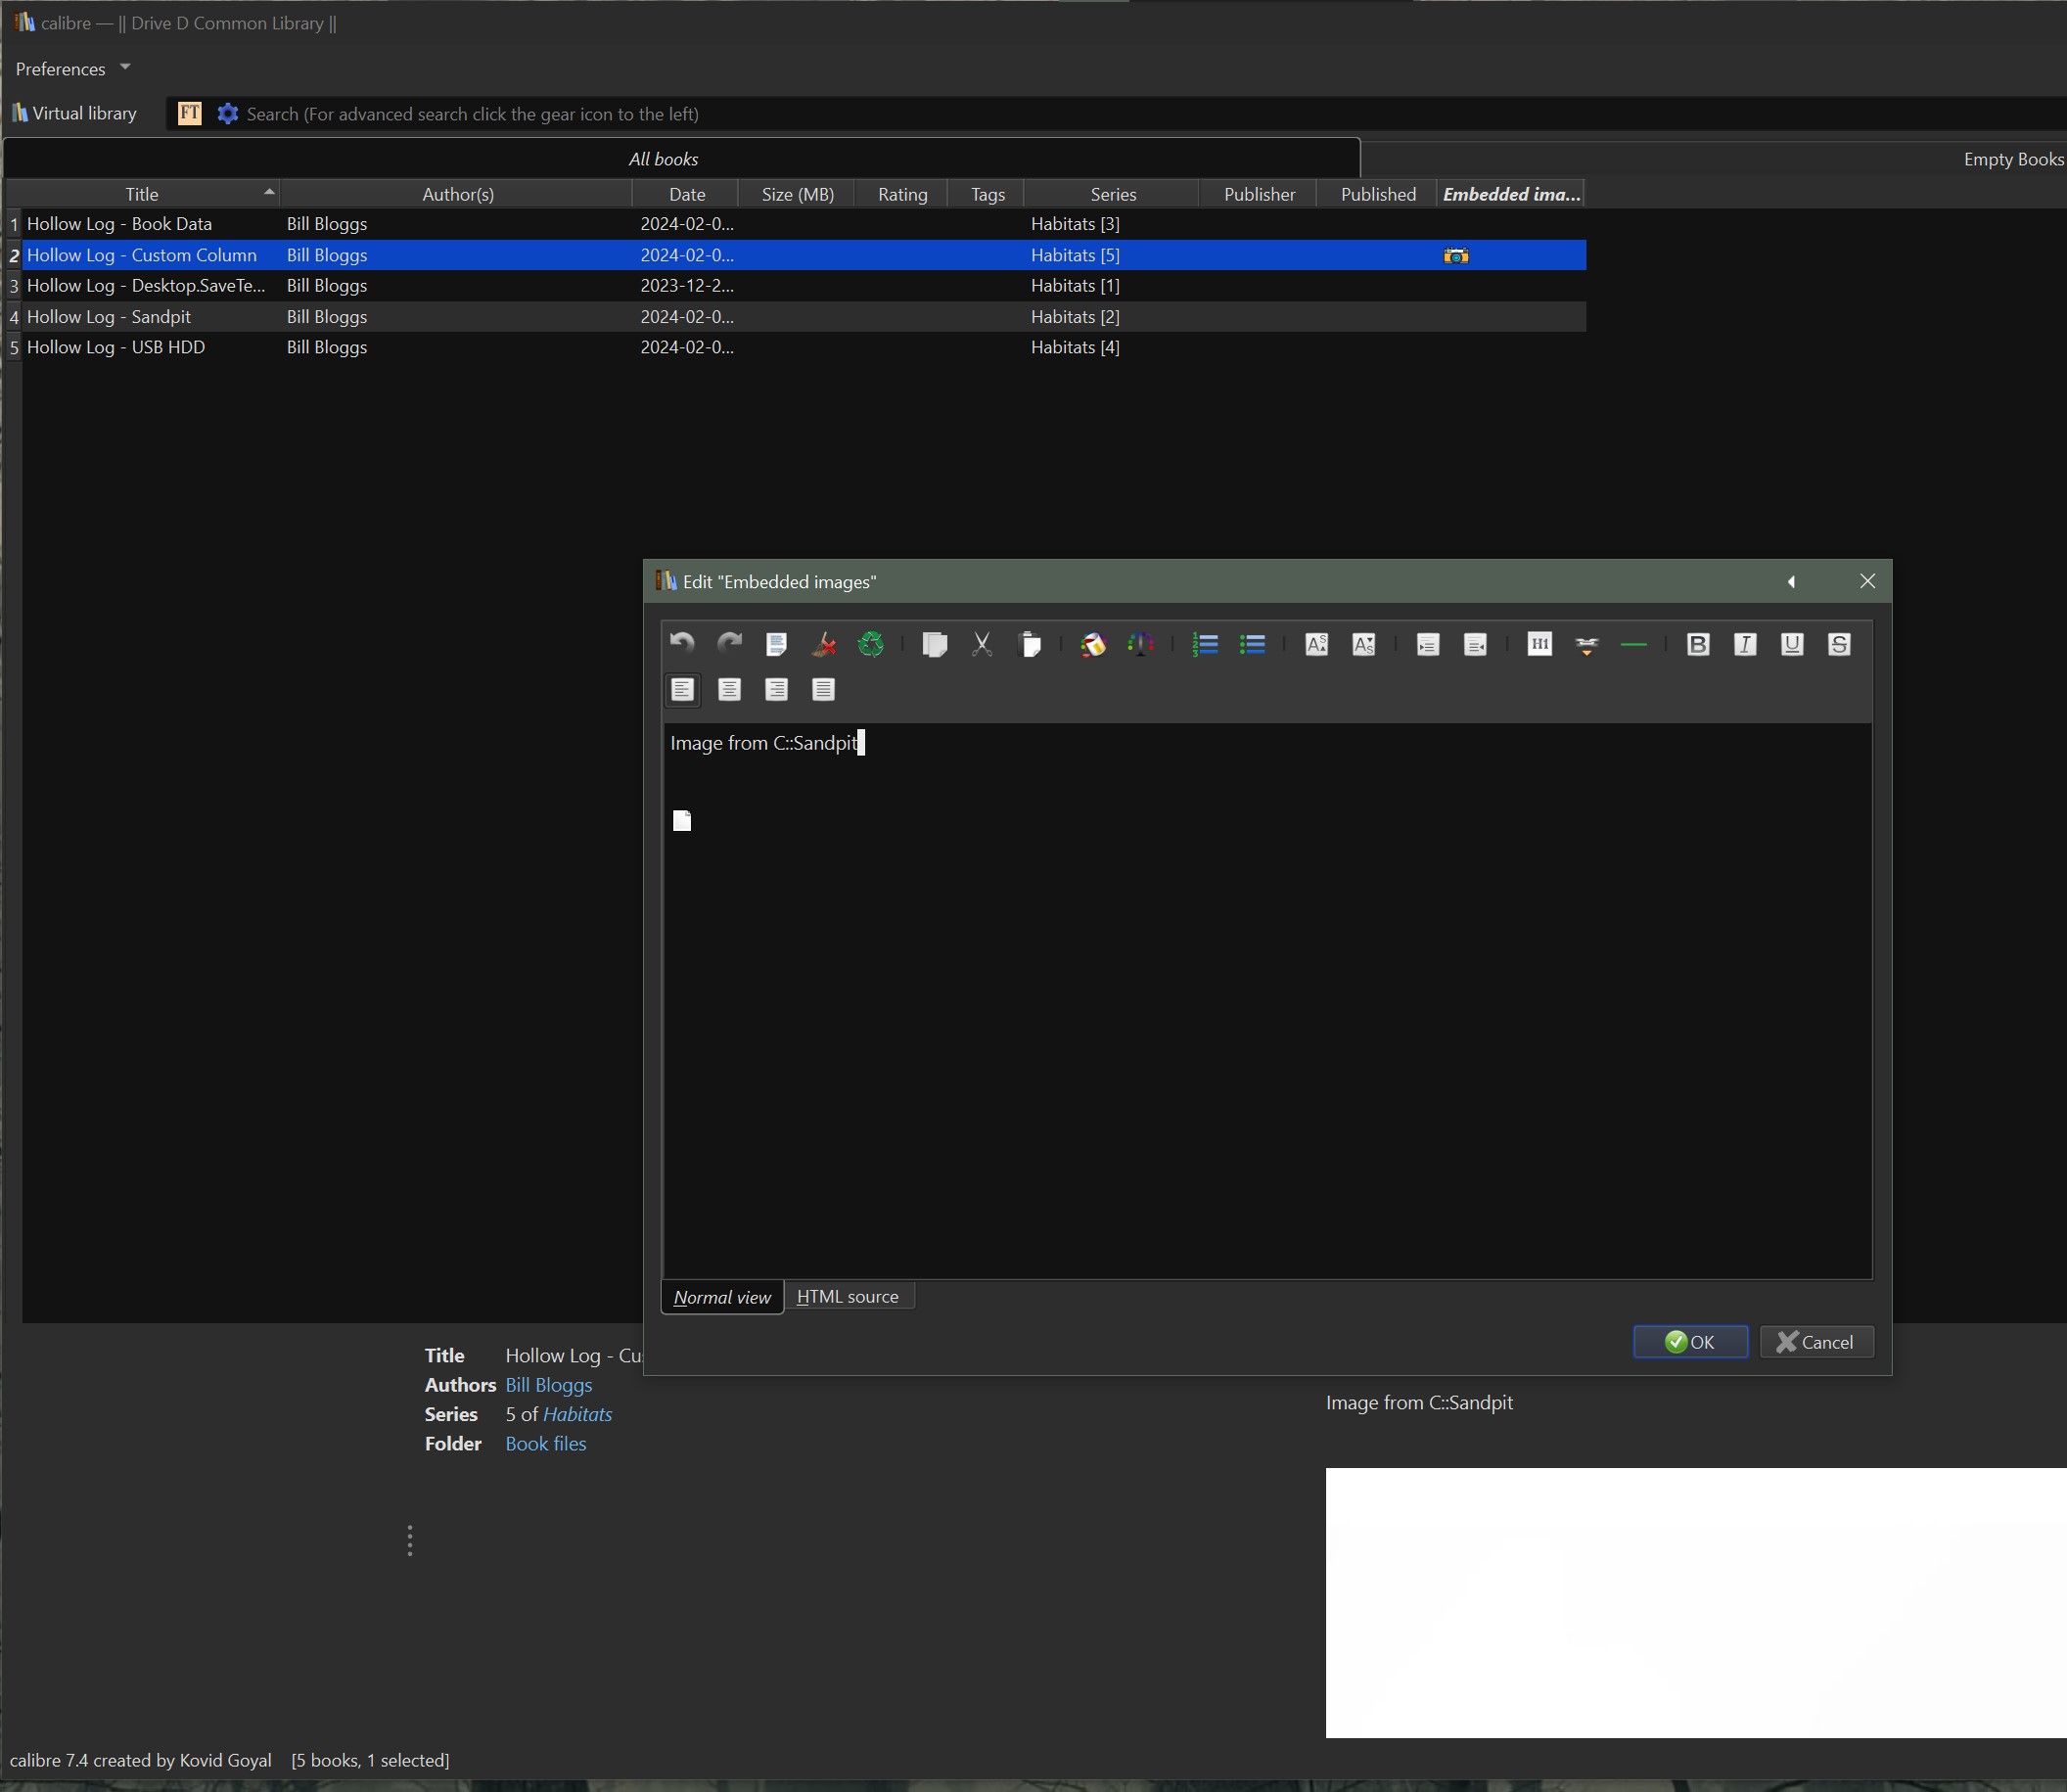Open full text search FT icon
The height and width of the screenshot is (1792, 2067).
pos(189,113)
